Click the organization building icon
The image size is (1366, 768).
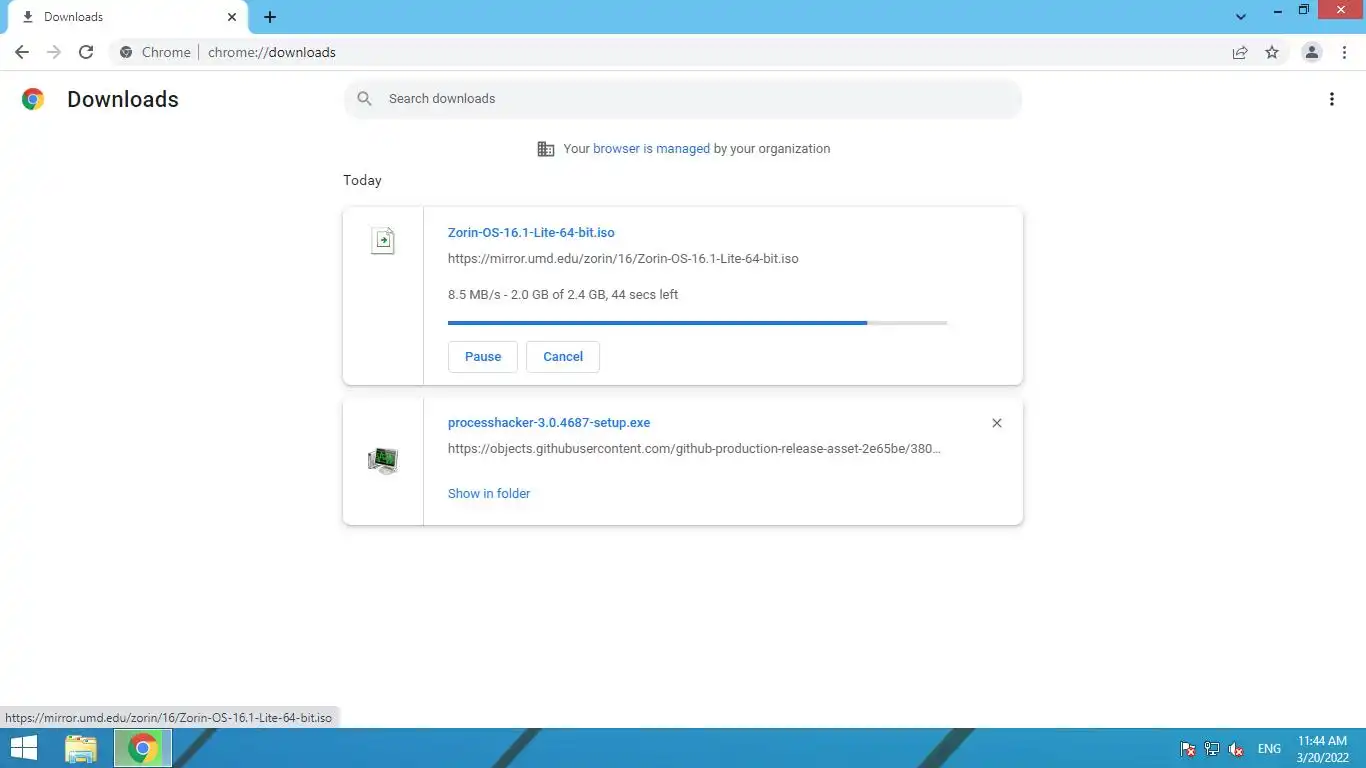click(x=546, y=149)
